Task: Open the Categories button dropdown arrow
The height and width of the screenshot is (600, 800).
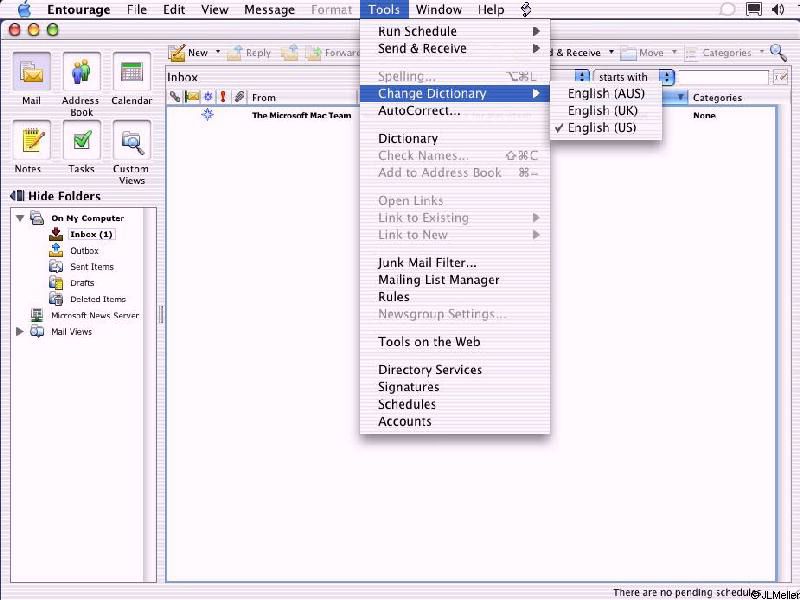Action: coord(762,52)
